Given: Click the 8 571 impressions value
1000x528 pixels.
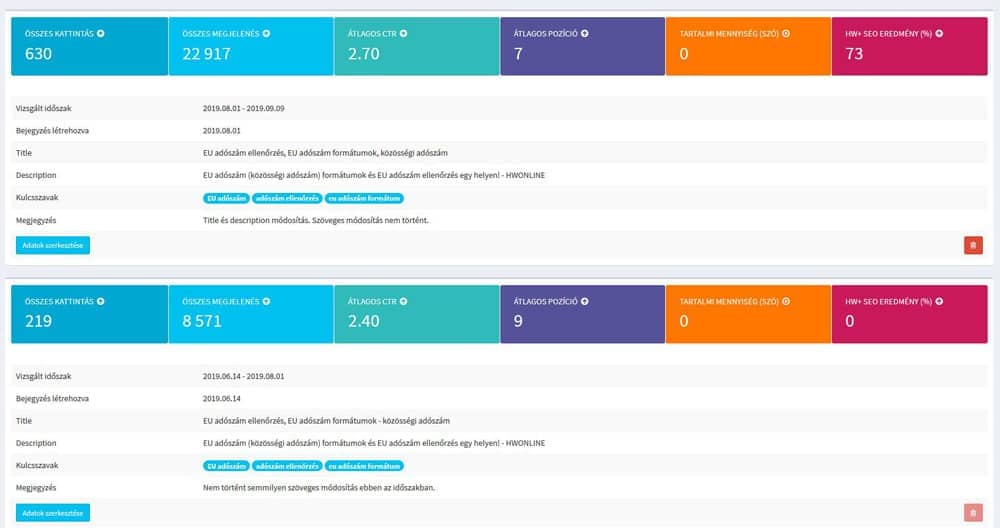Looking at the screenshot, I should 202,321.
